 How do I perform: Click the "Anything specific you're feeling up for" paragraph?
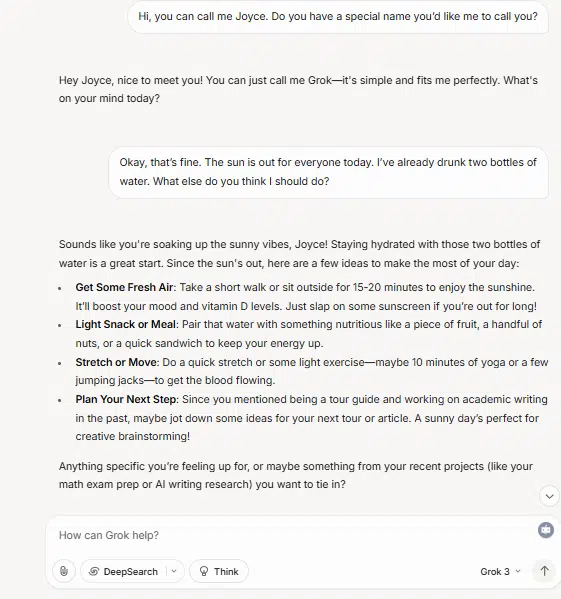pyautogui.click(x=296, y=475)
